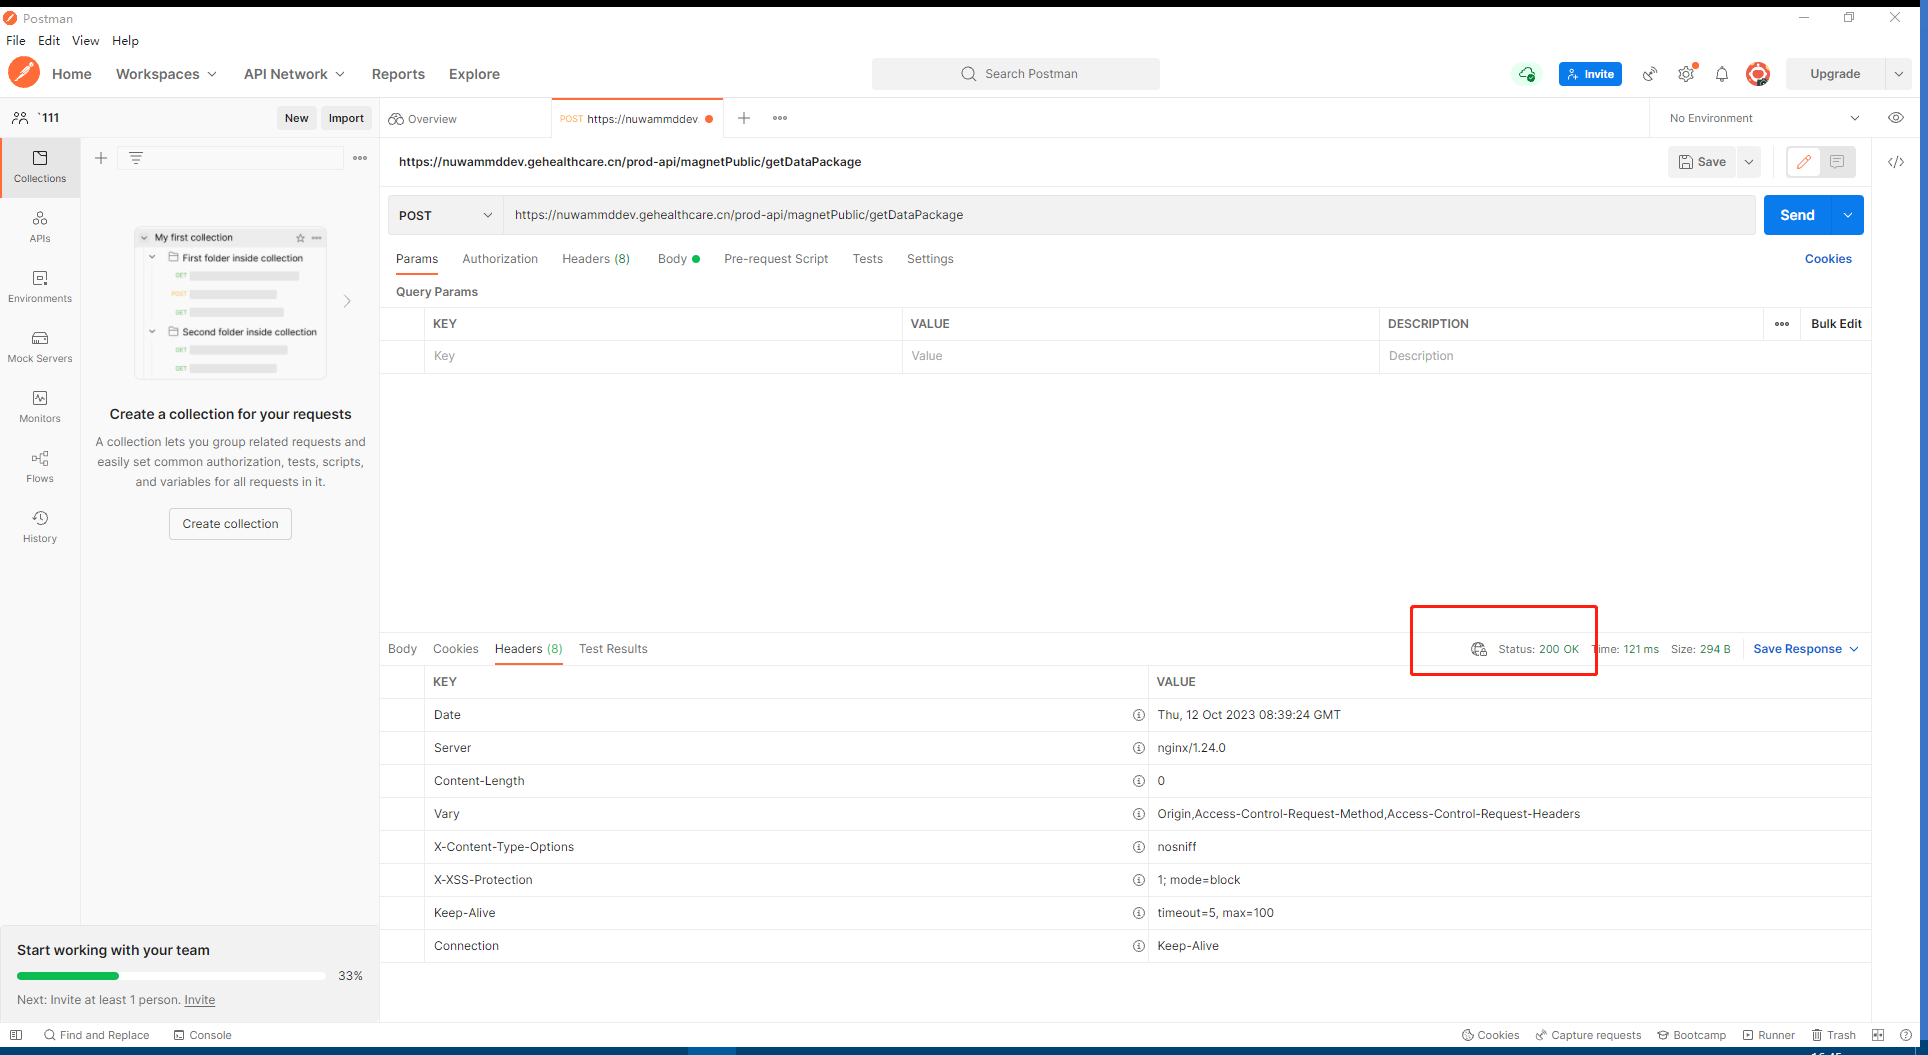Open Collections in the sidebar
This screenshot has height=1055, width=1928.
tap(40, 167)
